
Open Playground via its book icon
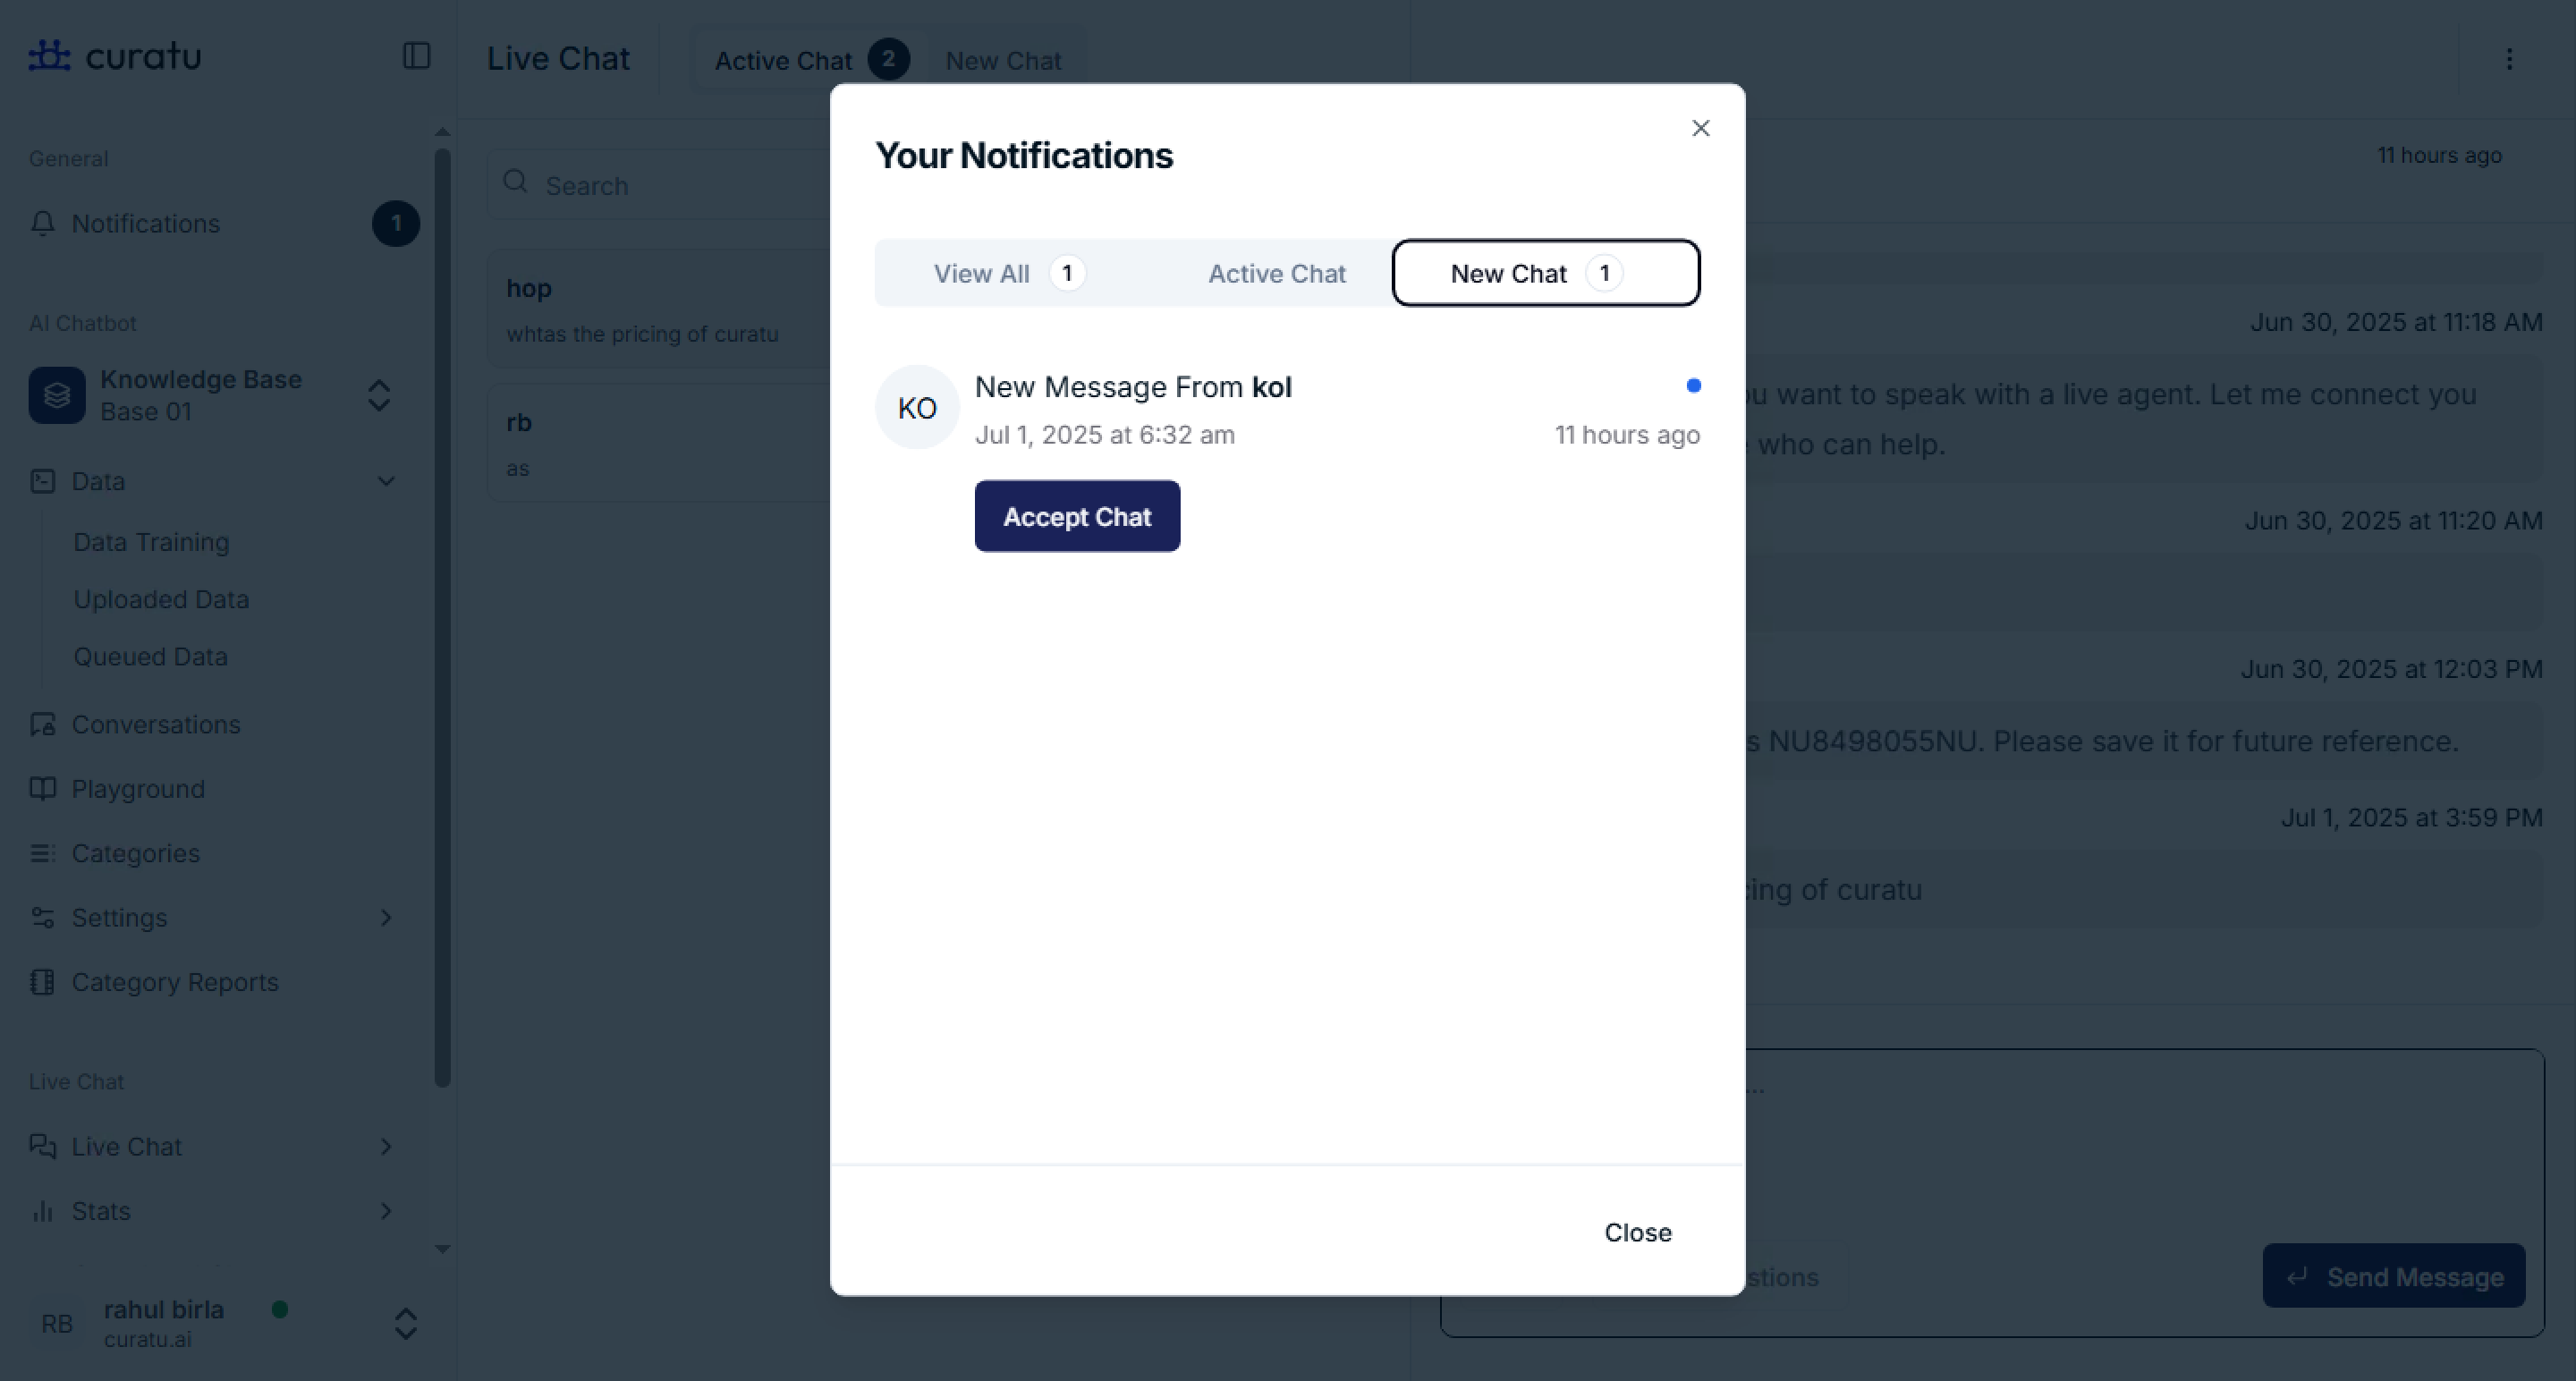tap(42, 789)
